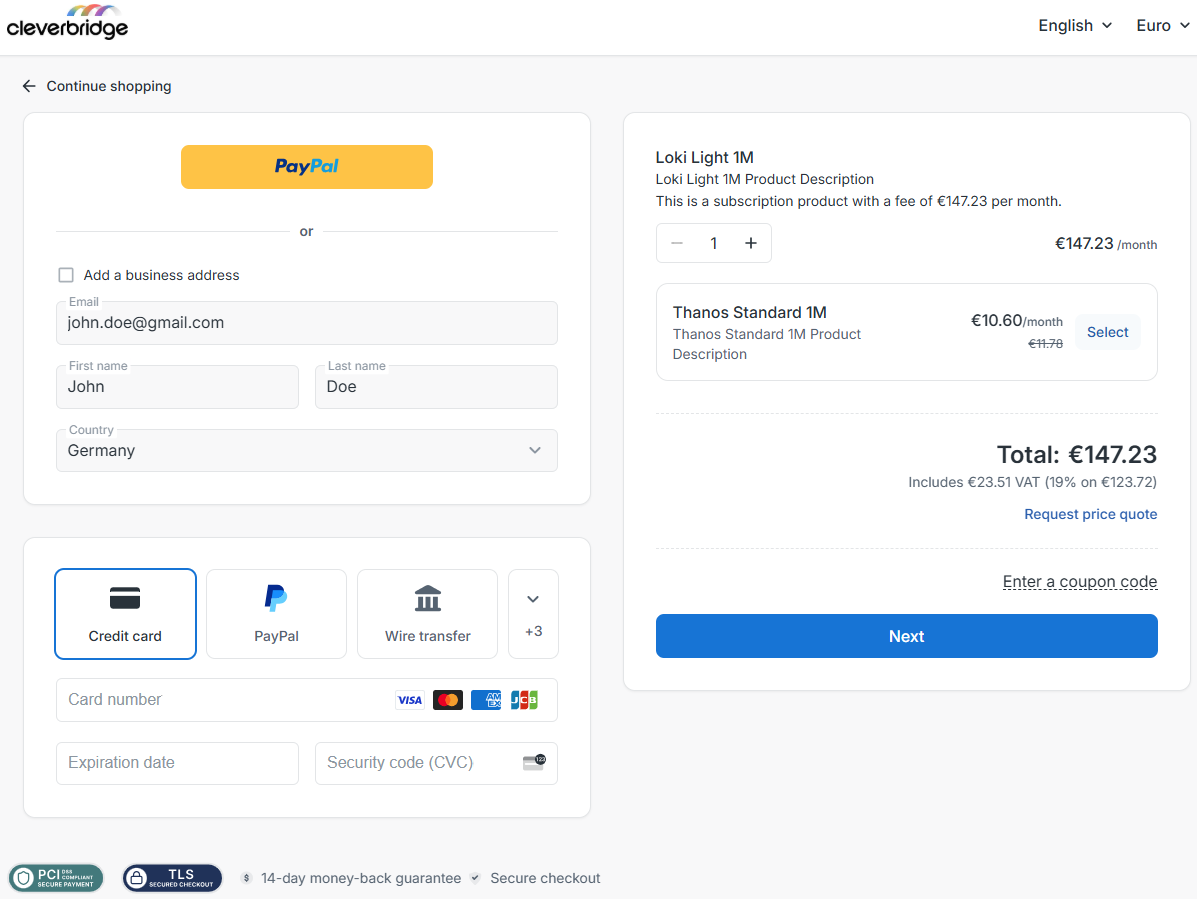Select the Credit card payment tab
The width and height of the screenshot is (1197, 899).
125,614
